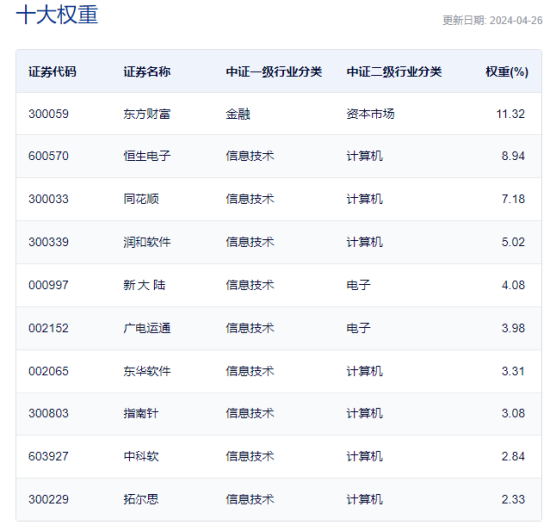Click 信息技术 in the 润和软件 row
Screen dimensions: 550x525
tap(250, 242)
